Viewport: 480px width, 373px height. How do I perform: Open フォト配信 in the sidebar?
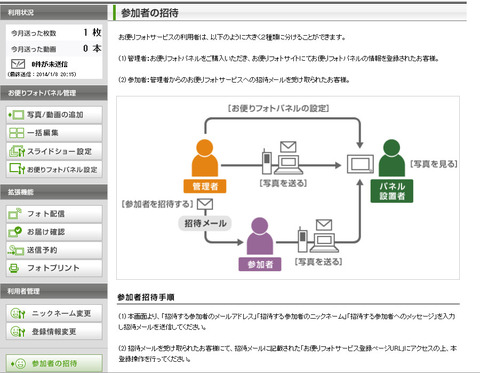[x=54, y=214]
